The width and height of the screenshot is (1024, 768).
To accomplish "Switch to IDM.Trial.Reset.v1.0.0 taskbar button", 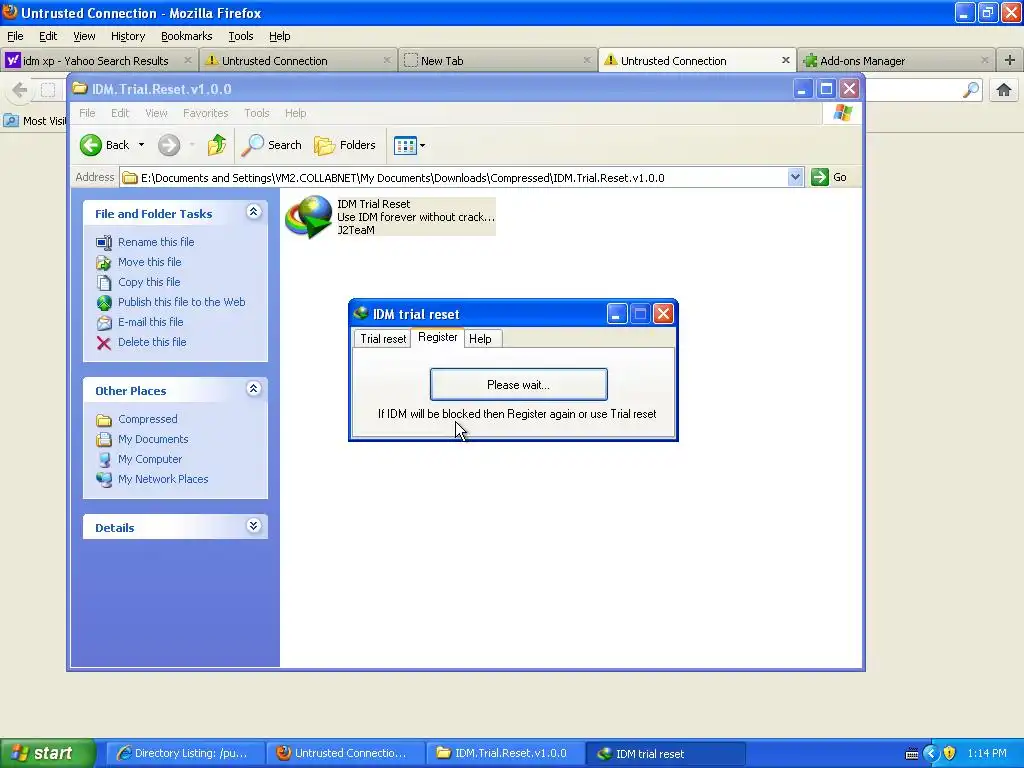I will pos(505,753).
